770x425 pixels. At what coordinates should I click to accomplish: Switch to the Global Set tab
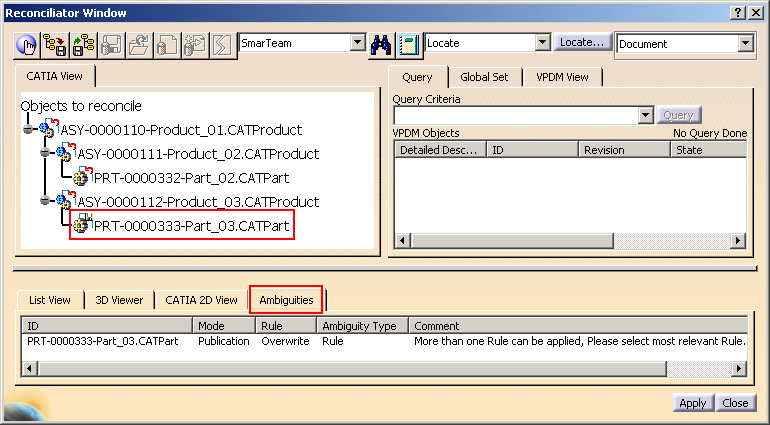pos(484,77)
